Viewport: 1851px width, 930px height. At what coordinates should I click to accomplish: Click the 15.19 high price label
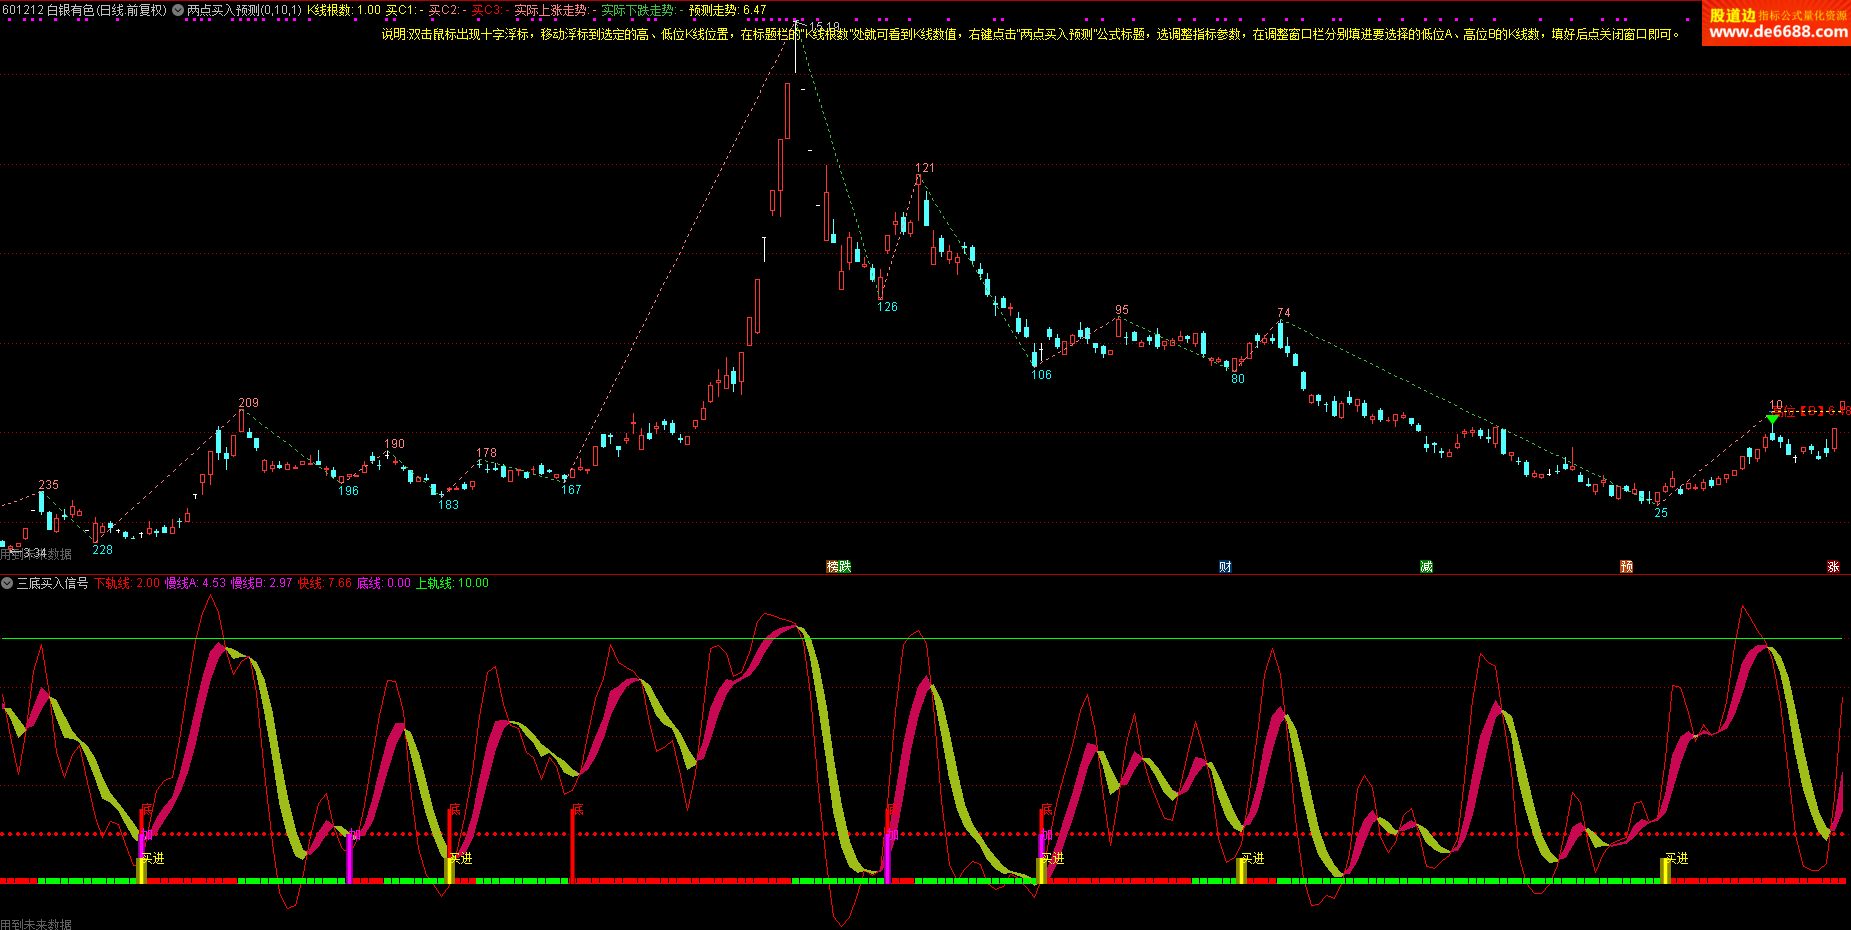point(825,27)
